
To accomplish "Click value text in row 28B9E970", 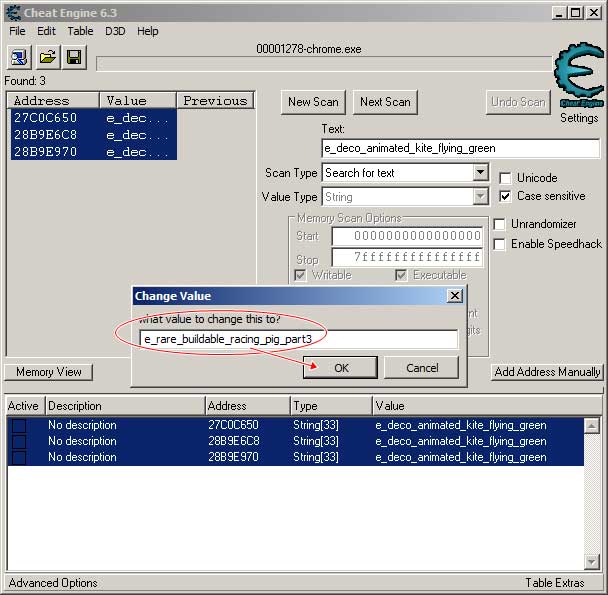I will pyautogui.click(x=461, y=457).
